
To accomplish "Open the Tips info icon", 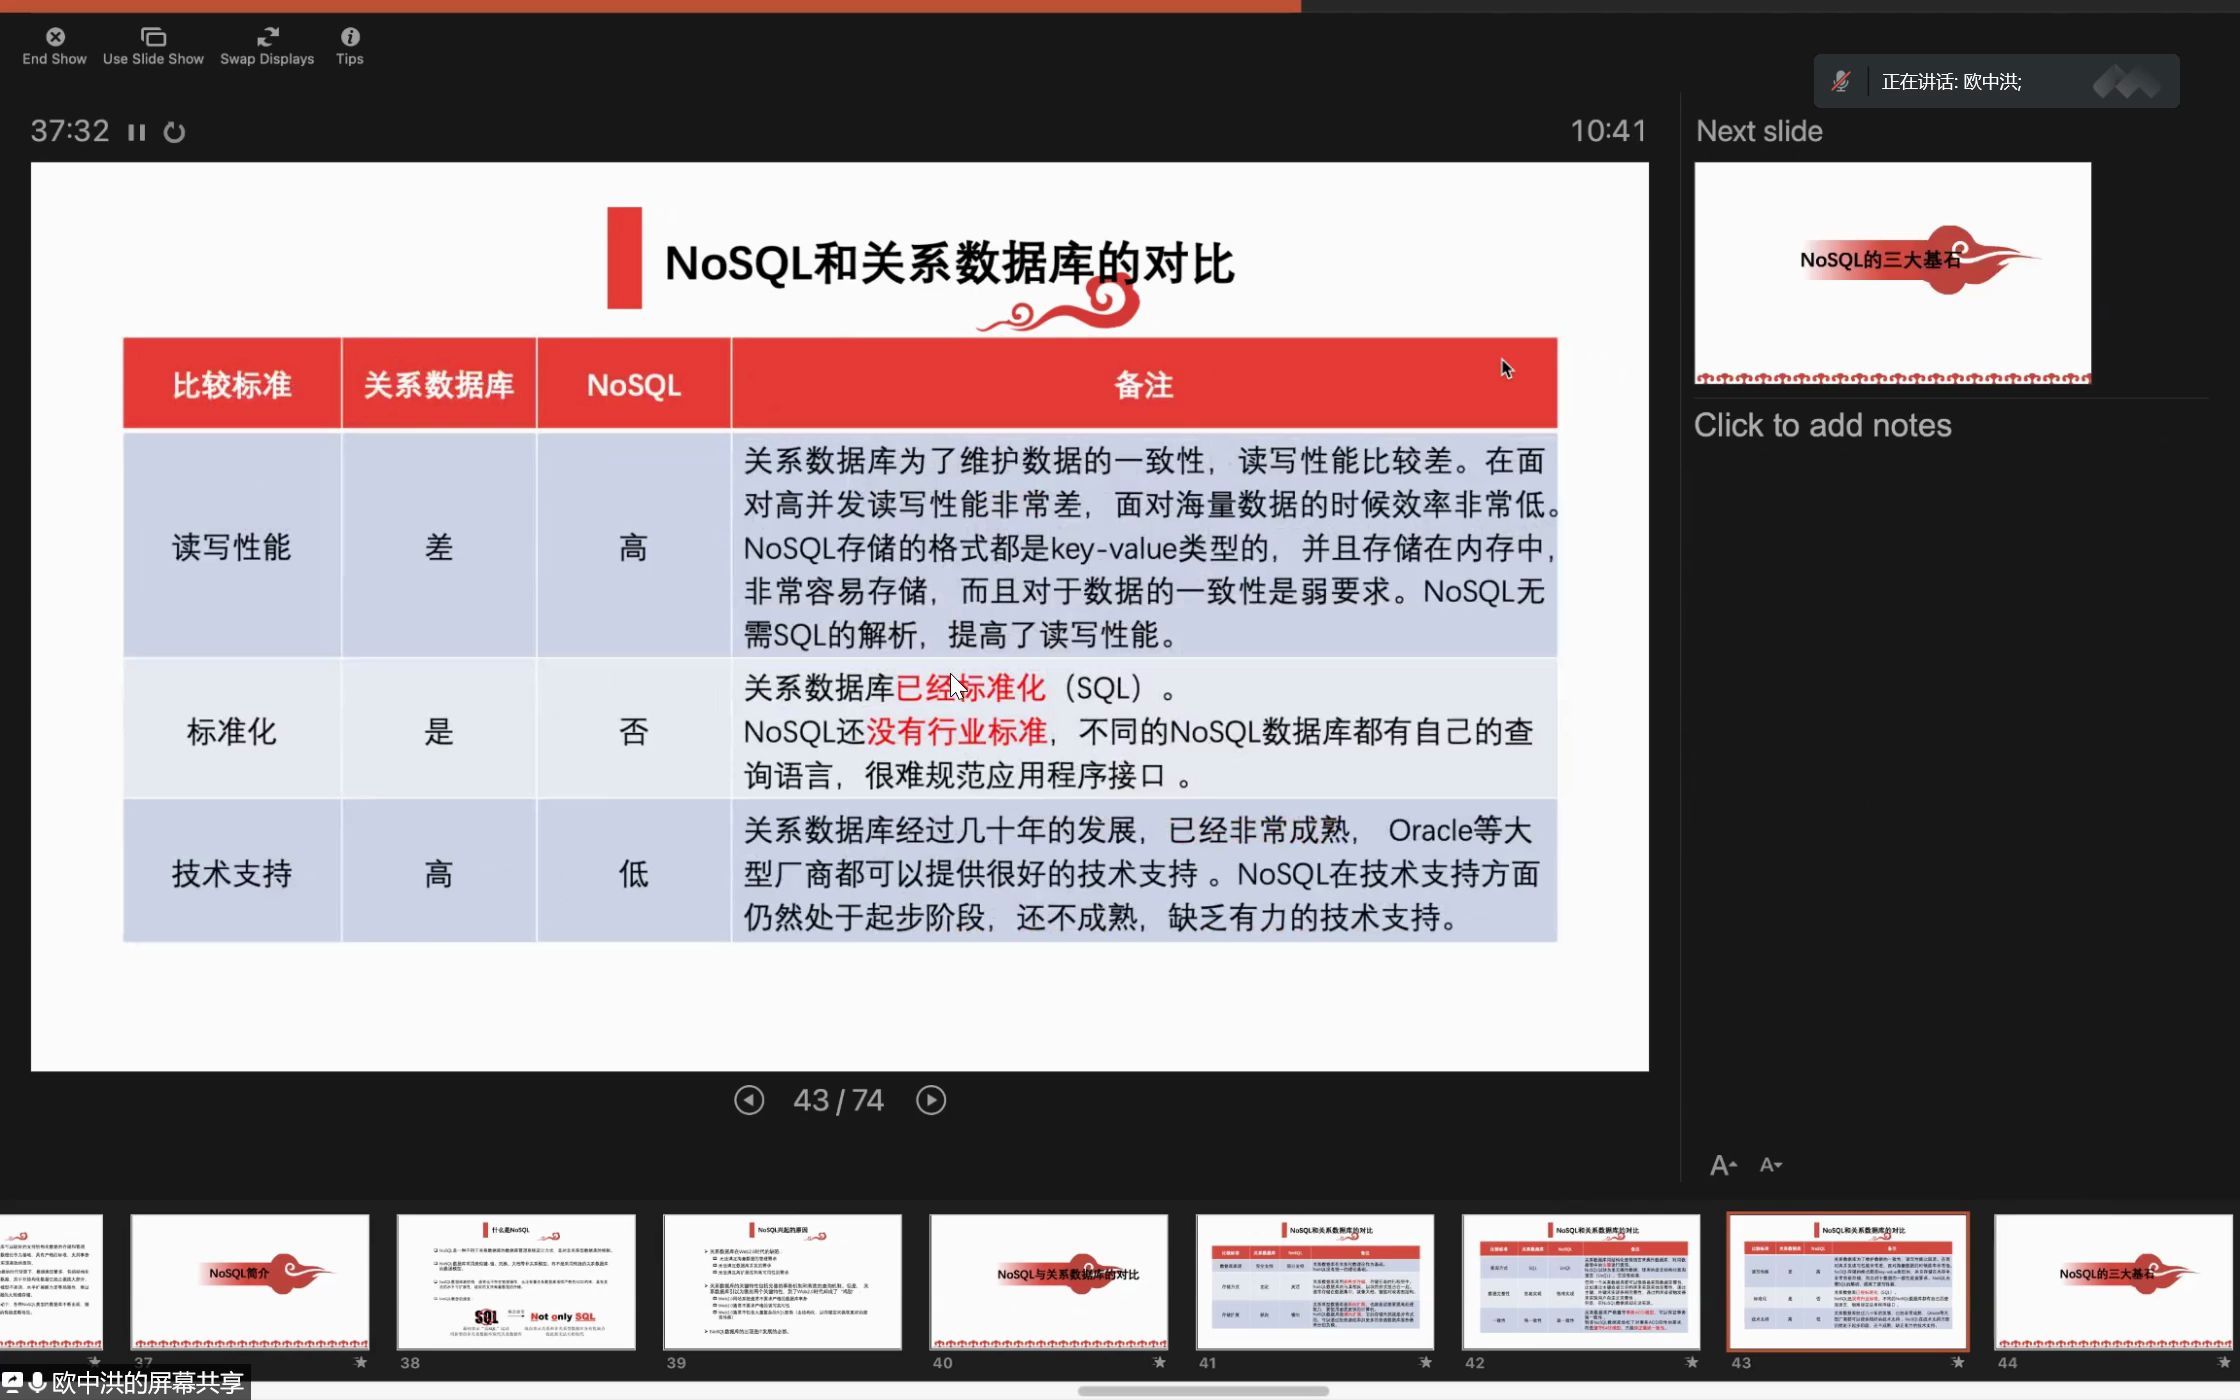I will [x=349, y=38].
